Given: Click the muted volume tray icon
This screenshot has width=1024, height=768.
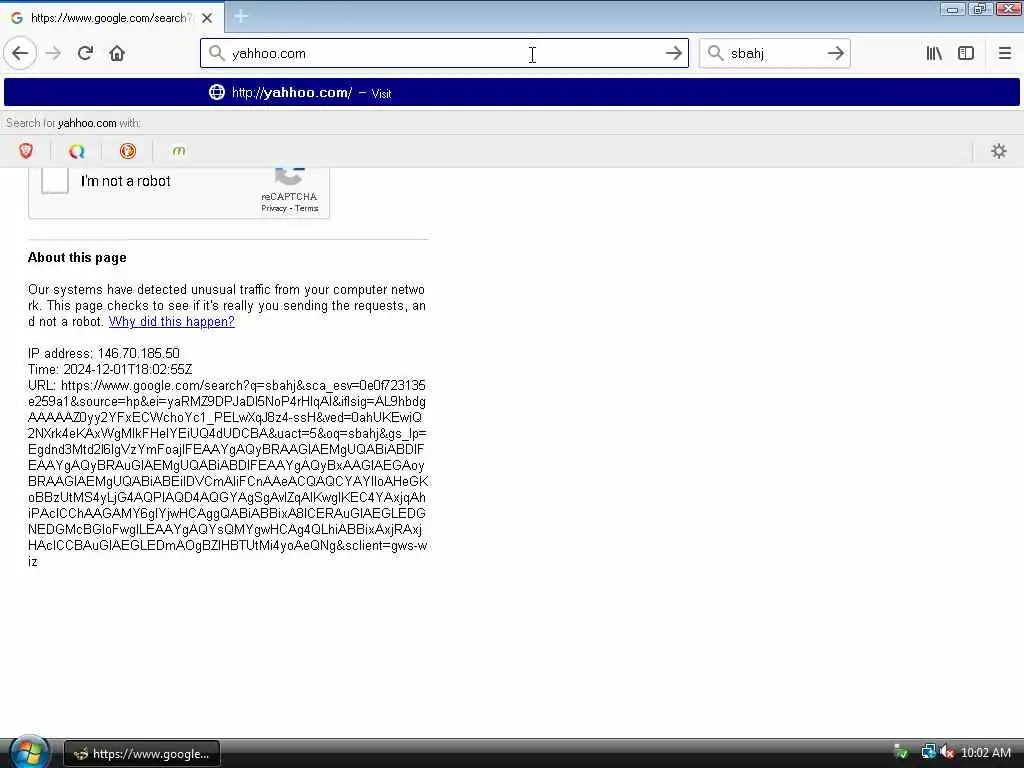Looking at the screenshot, I should [x=947, y=752].
